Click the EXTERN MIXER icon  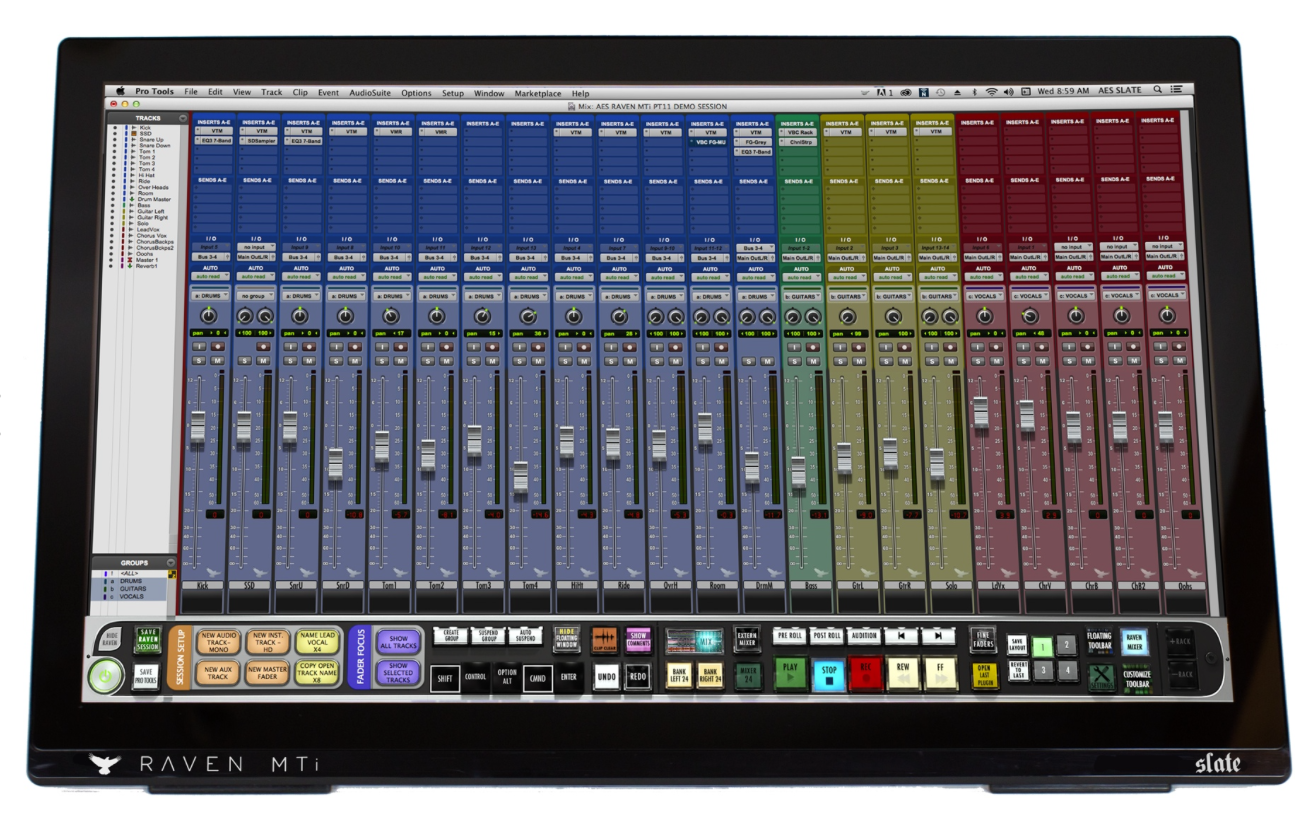(x=747, y=637)
